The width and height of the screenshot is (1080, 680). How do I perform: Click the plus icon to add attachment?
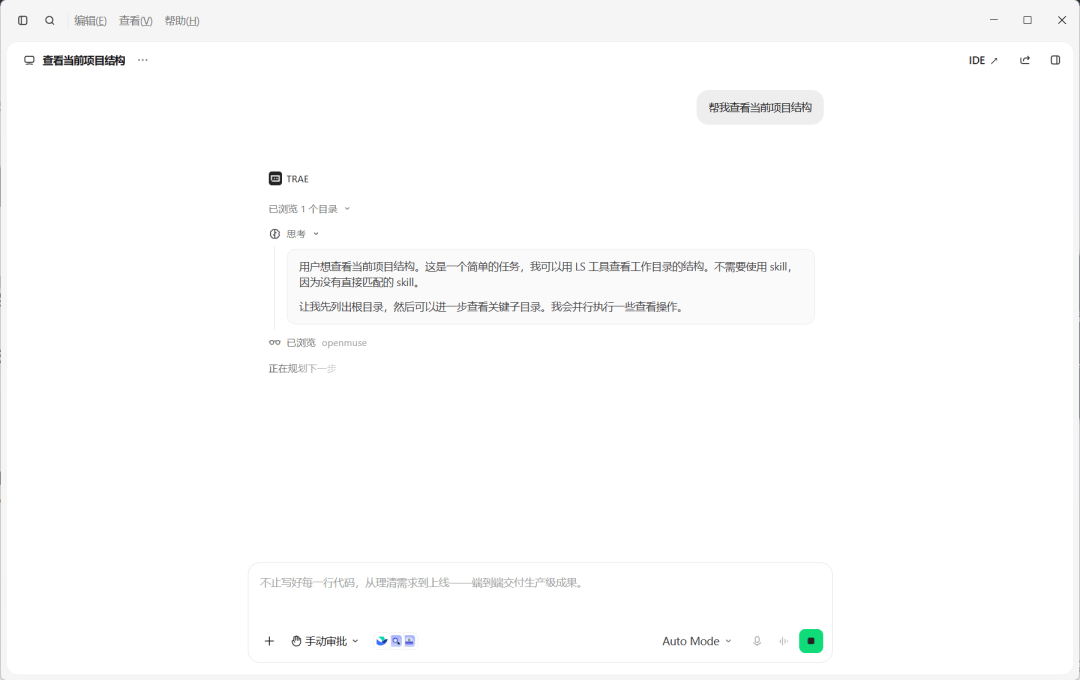(269, 641)
